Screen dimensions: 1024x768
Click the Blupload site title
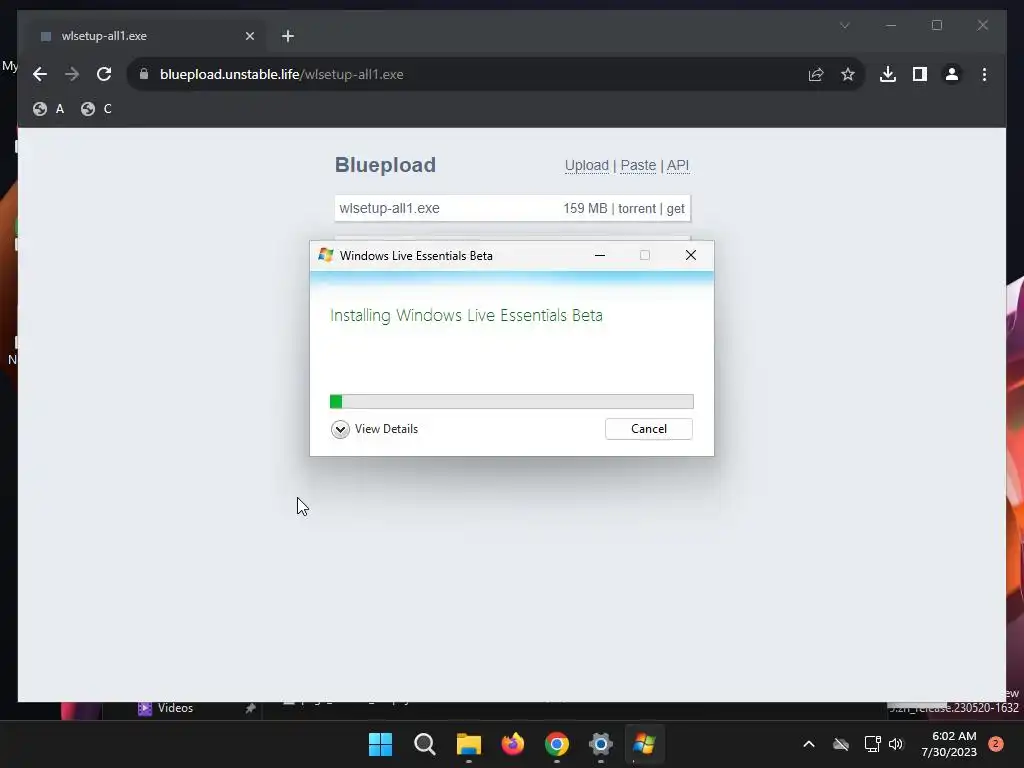385,165
